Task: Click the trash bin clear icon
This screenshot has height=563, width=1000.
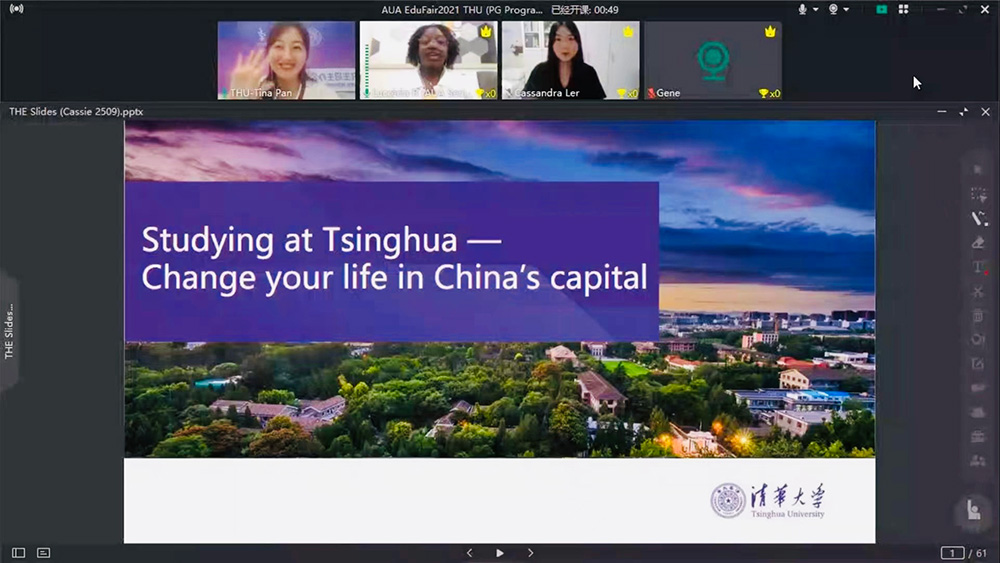Action: point(978,316)
